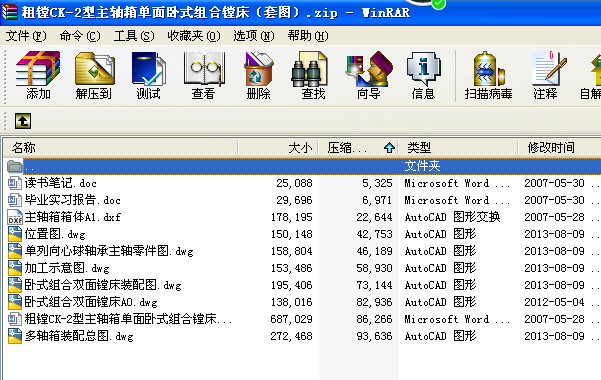Click date 2012-05-04 in list
The image size is (601, 380).
(554, 302)
